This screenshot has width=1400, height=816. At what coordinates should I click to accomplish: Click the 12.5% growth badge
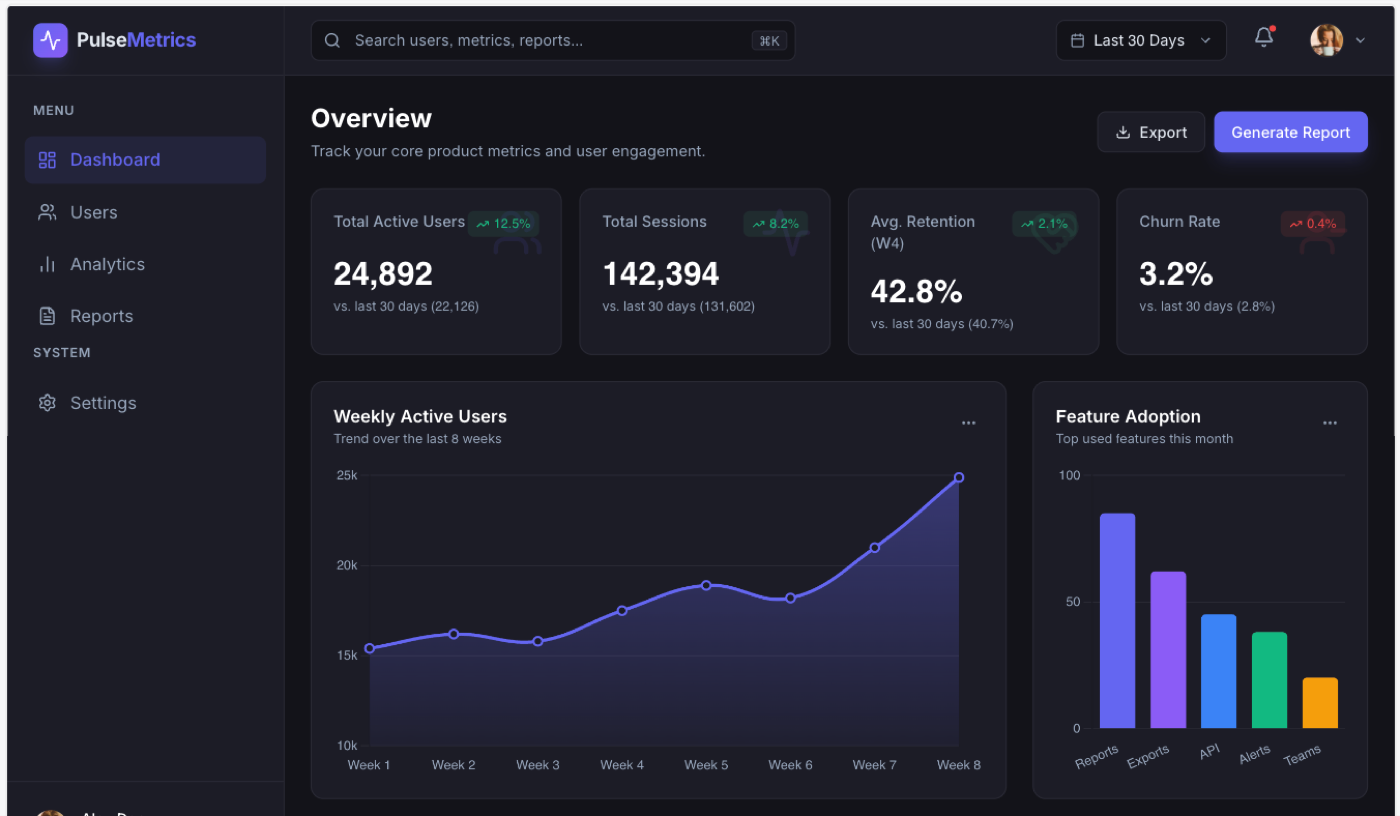(503, 224)
